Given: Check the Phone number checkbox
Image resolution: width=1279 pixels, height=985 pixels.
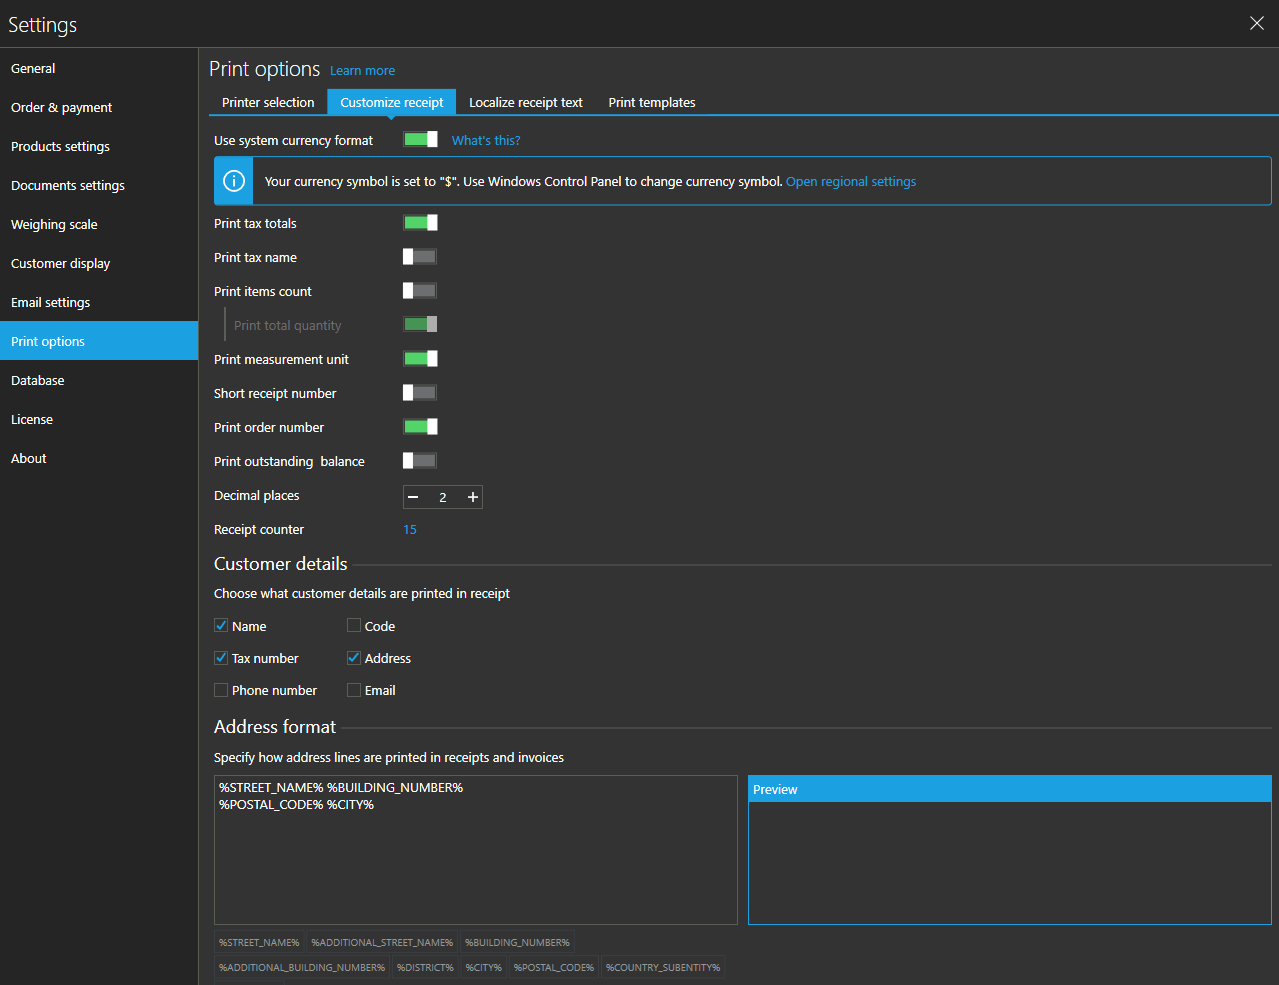Looking at the screenshot, I should 221,690.
